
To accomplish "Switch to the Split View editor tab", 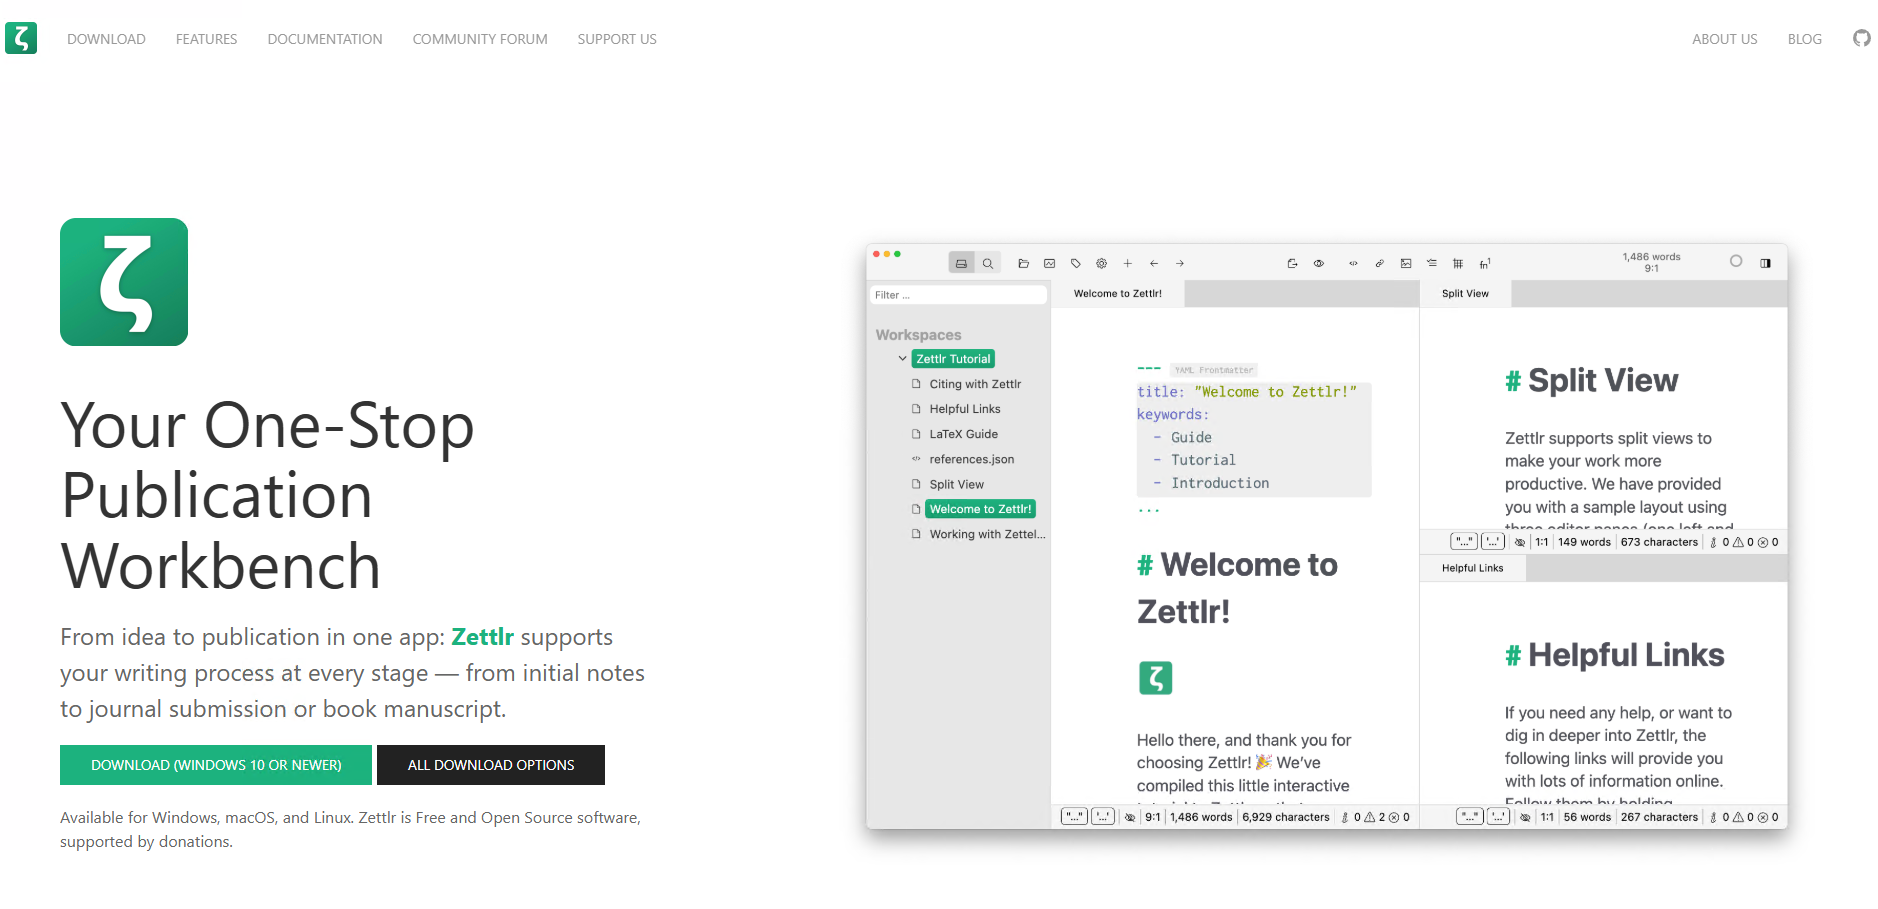I will [x=1465, y=294].
